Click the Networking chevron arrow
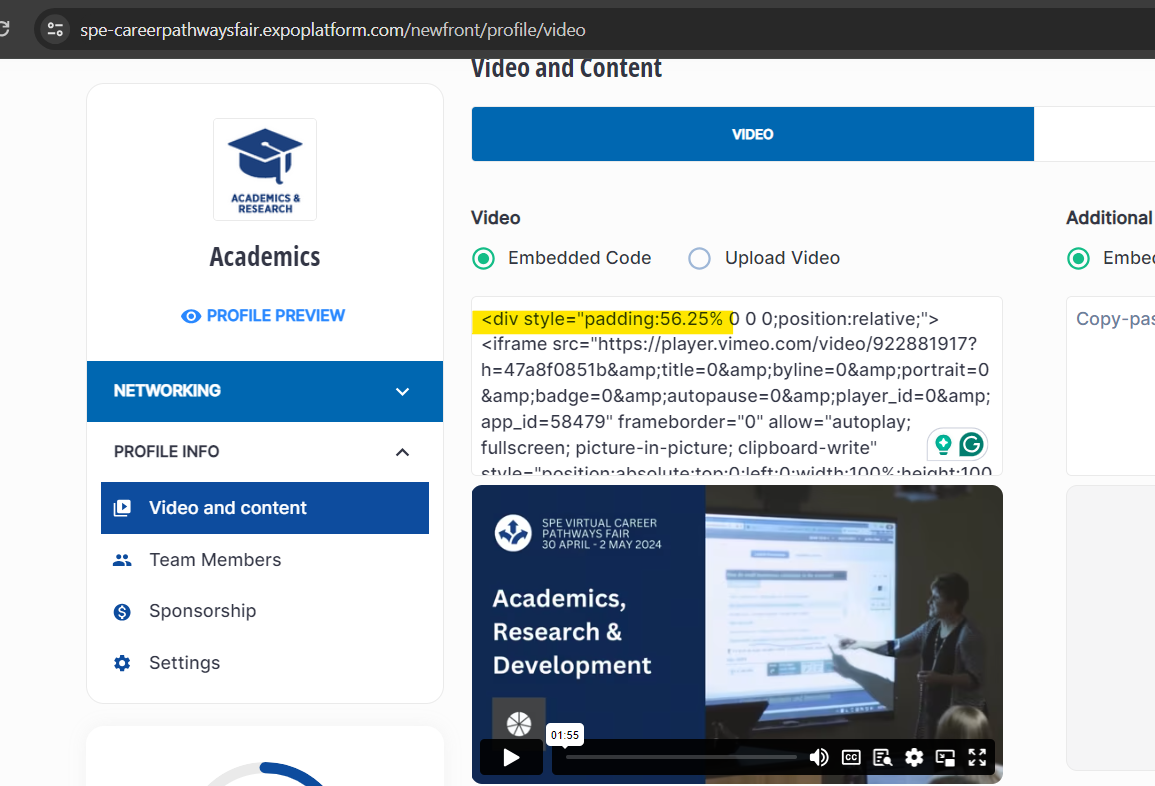The height and width of the screenshot is (786, 1155). pos(402,392)
